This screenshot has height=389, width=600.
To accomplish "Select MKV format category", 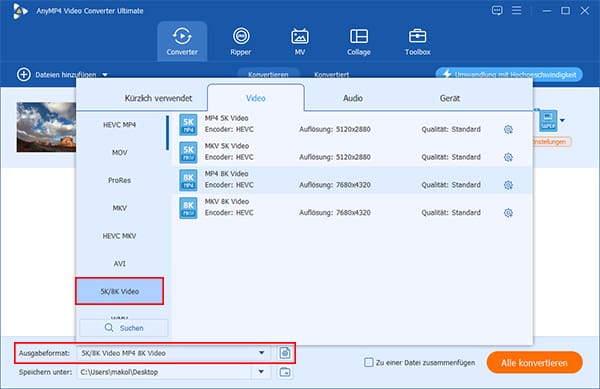I will 119,208.
